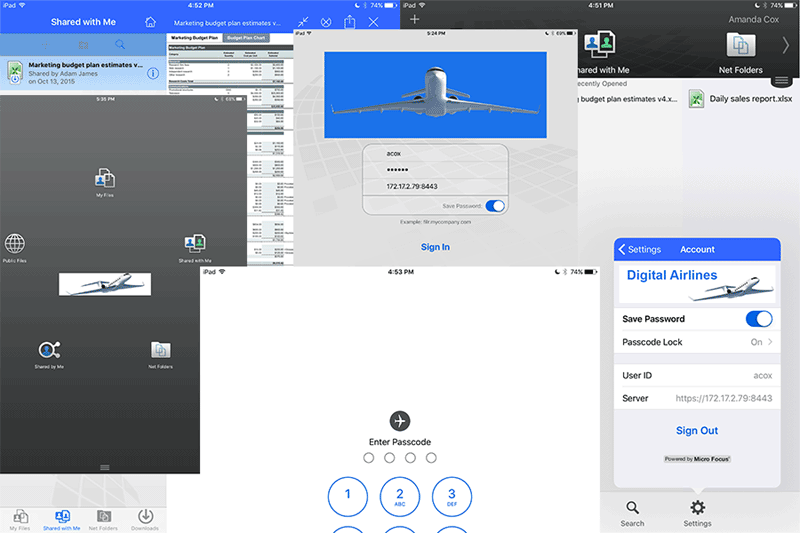The image size is (800, 533).
Task: Tap Powered by Micro Focus label
Action: coord(697,459)
